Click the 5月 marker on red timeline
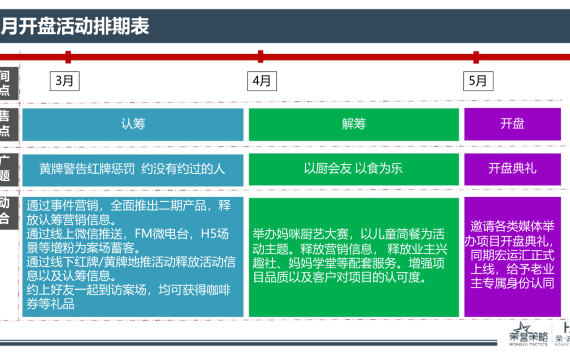Viewport: 570px width, 360px height. point(476,57)
